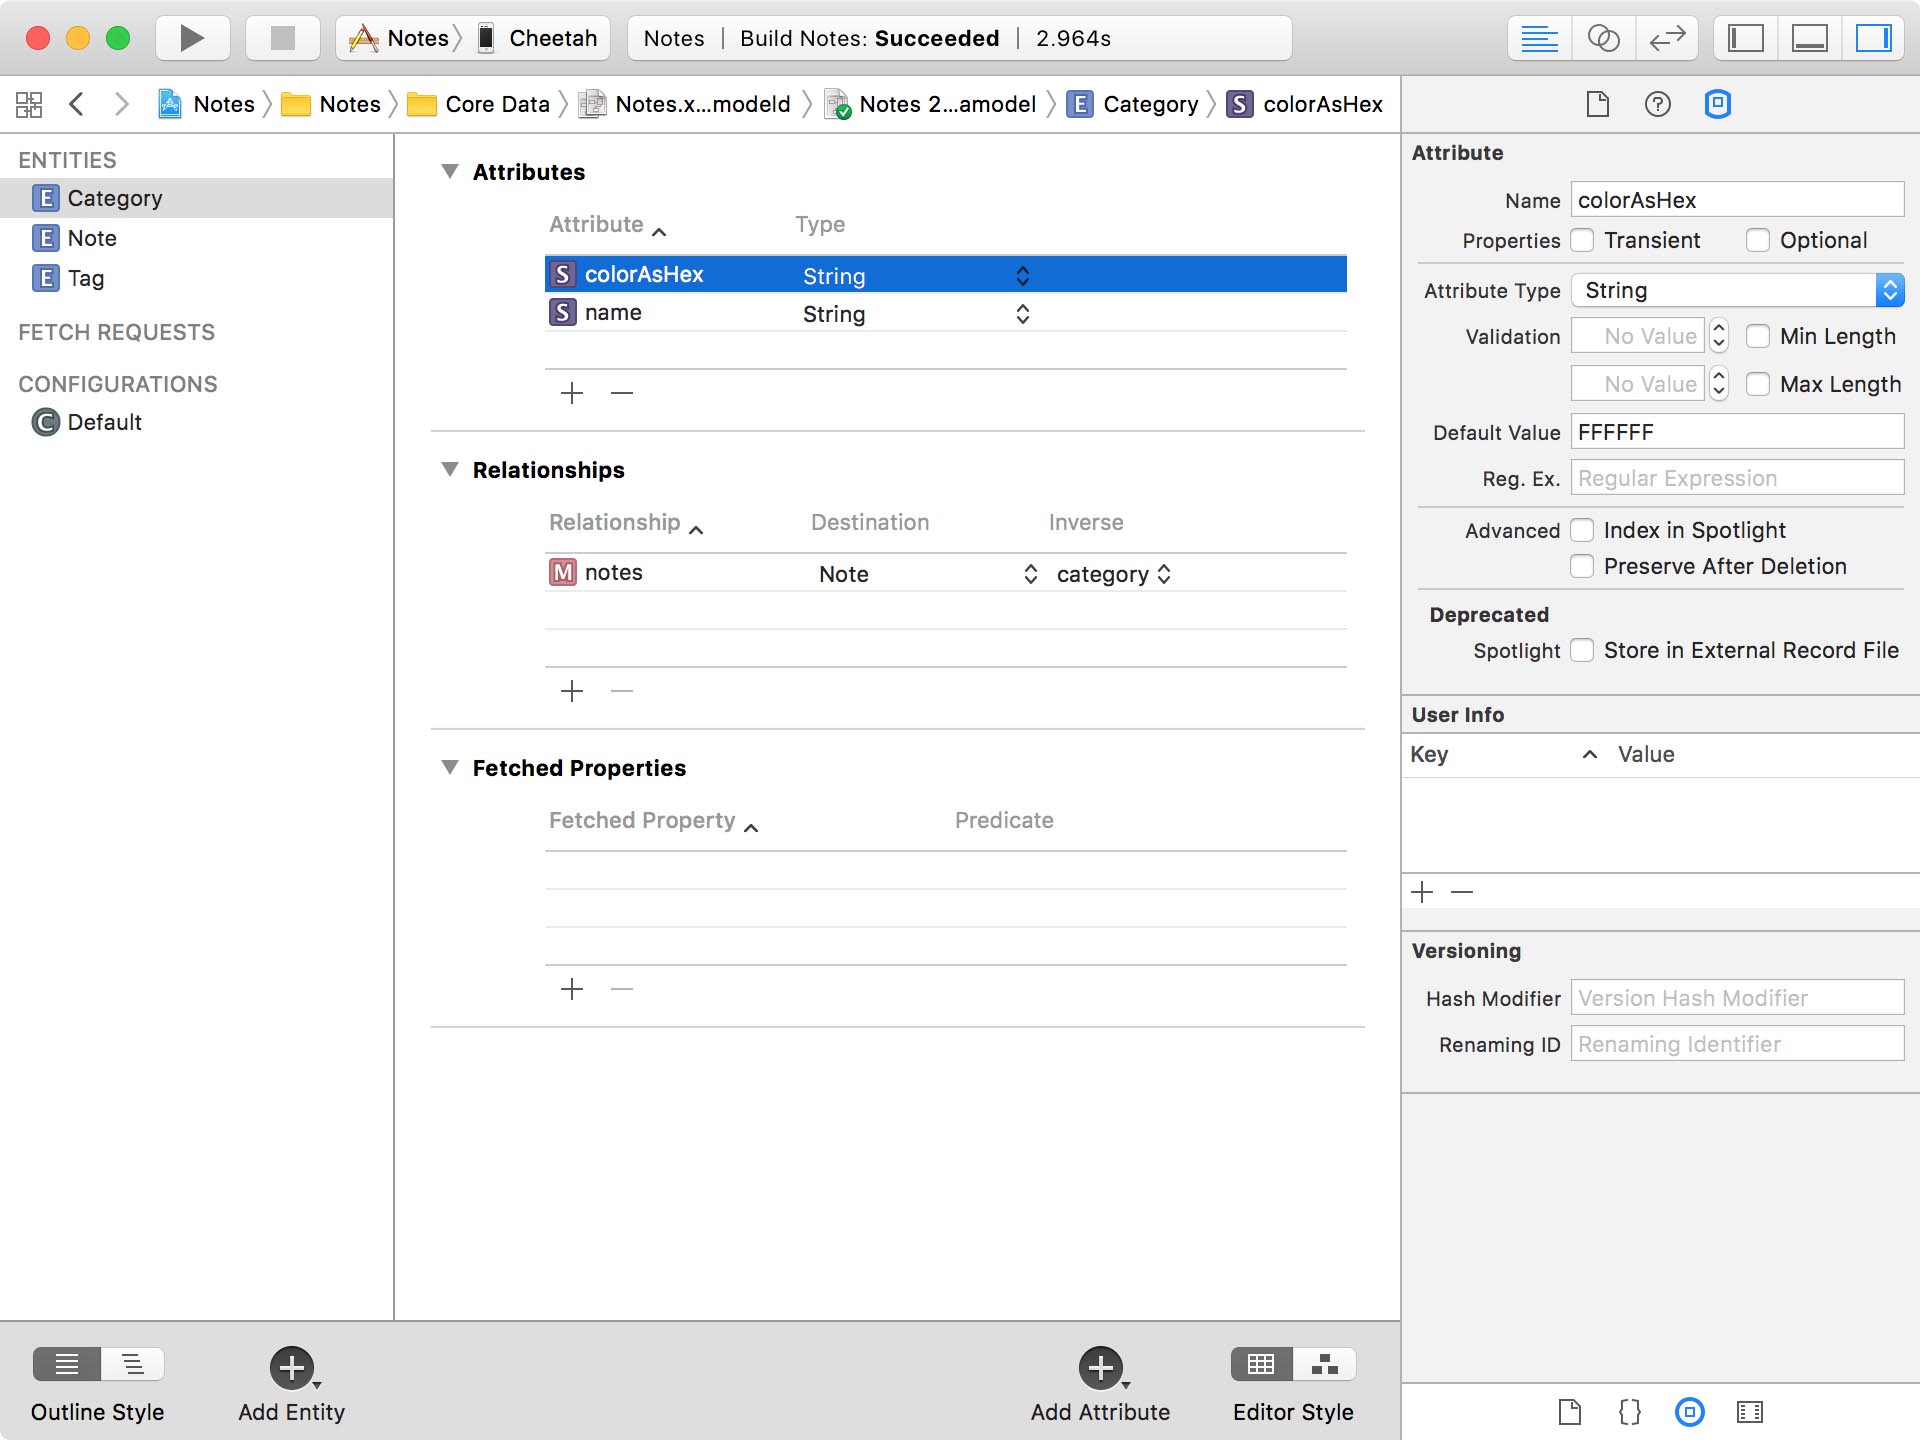Open the Quick Help inspector
1920x1440 pixels.
(1657, 104)
